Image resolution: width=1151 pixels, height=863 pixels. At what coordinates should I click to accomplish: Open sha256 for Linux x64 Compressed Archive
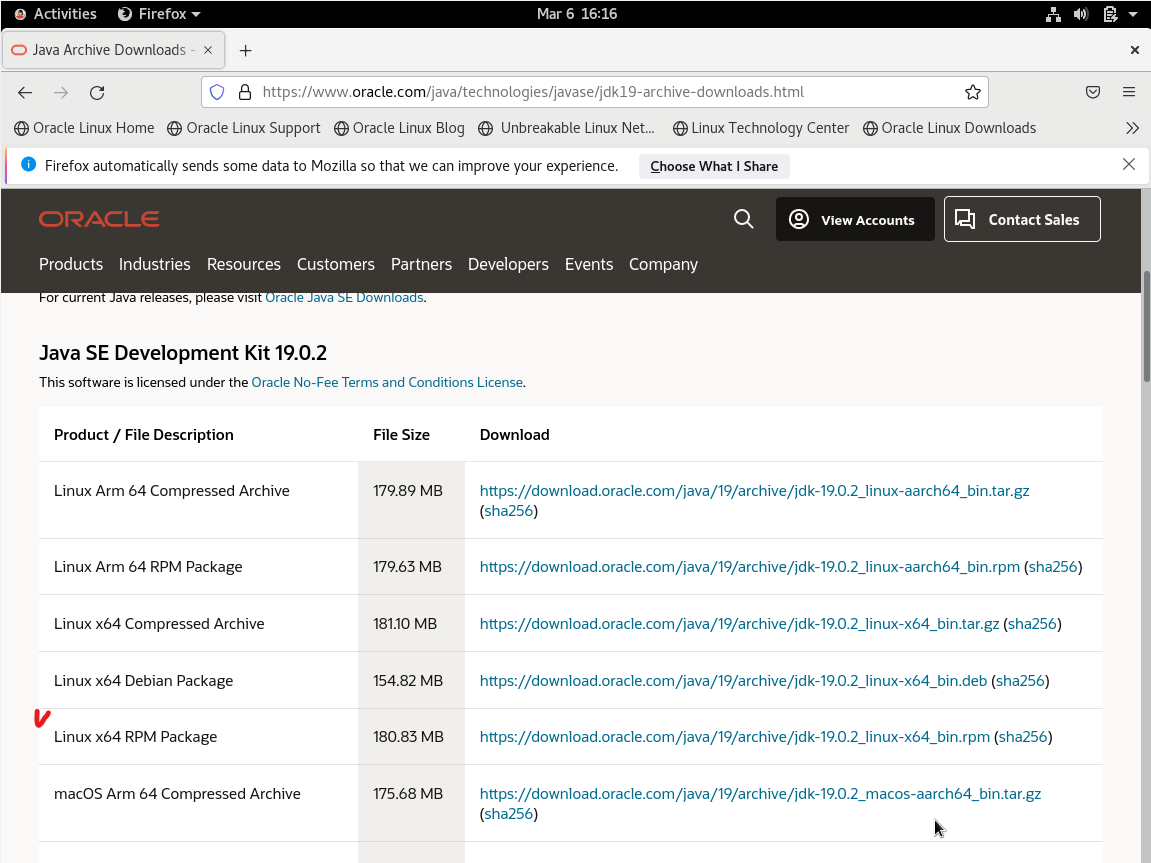tap(1032, 624)
